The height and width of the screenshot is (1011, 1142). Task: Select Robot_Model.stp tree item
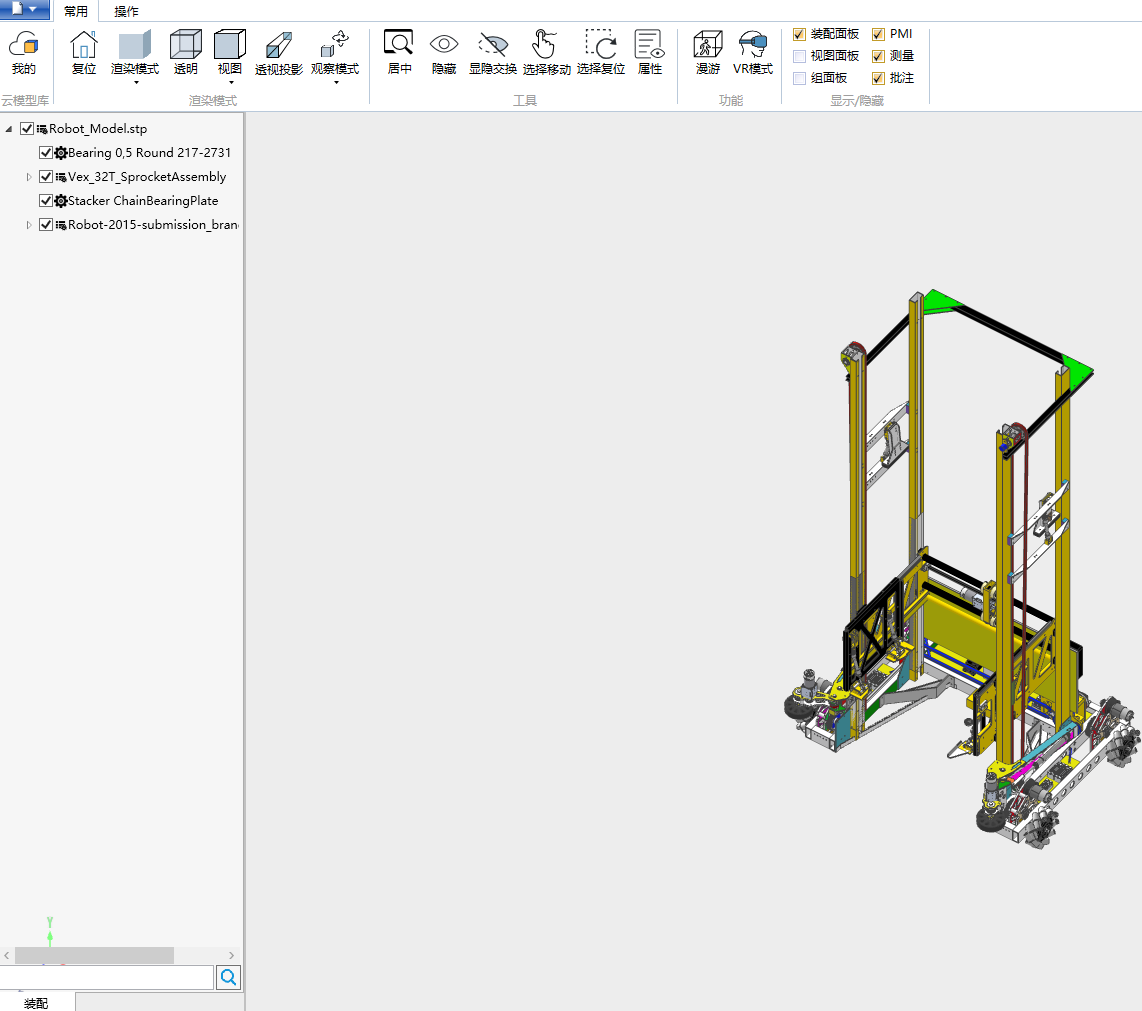click(x=98, y=129)
